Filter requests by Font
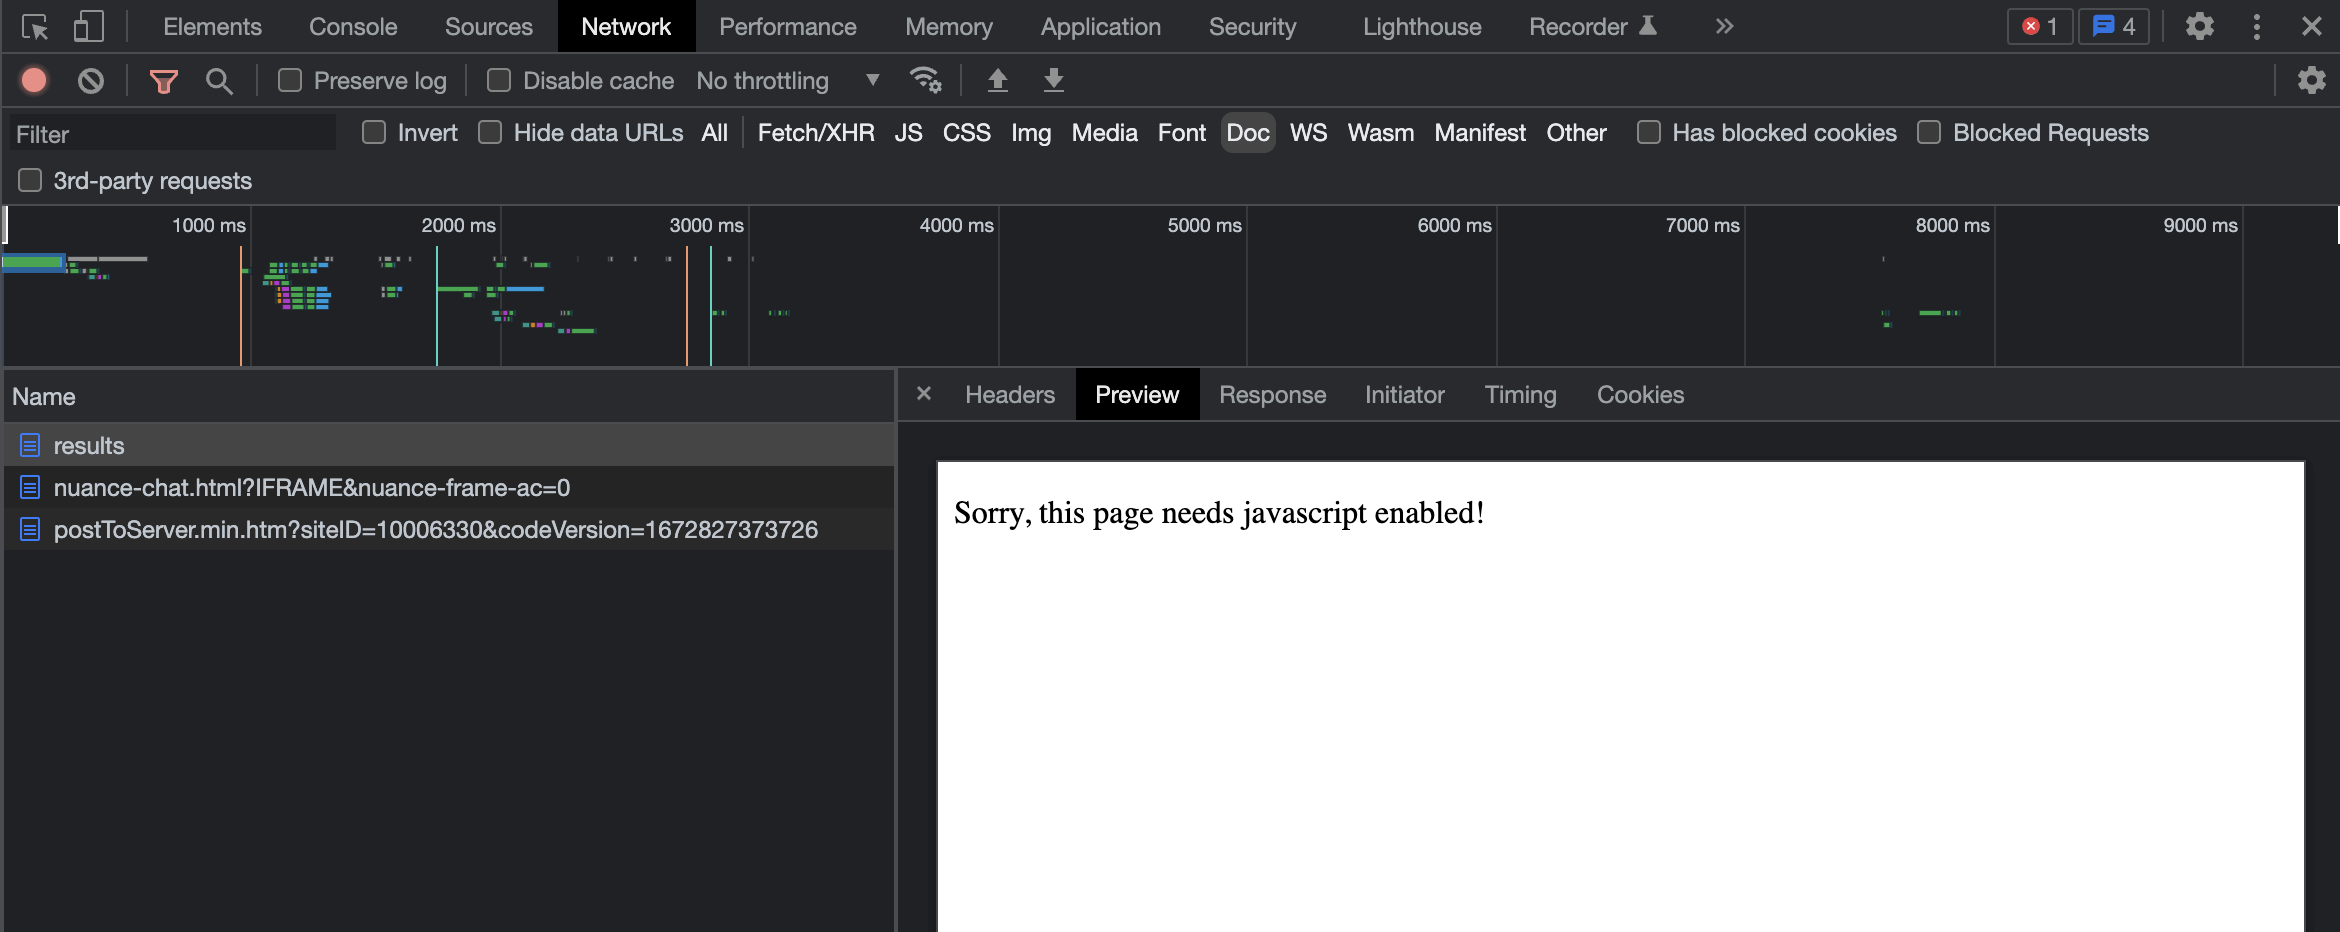Screen dimensions: 2340x932 click(x=1181, y=133)
